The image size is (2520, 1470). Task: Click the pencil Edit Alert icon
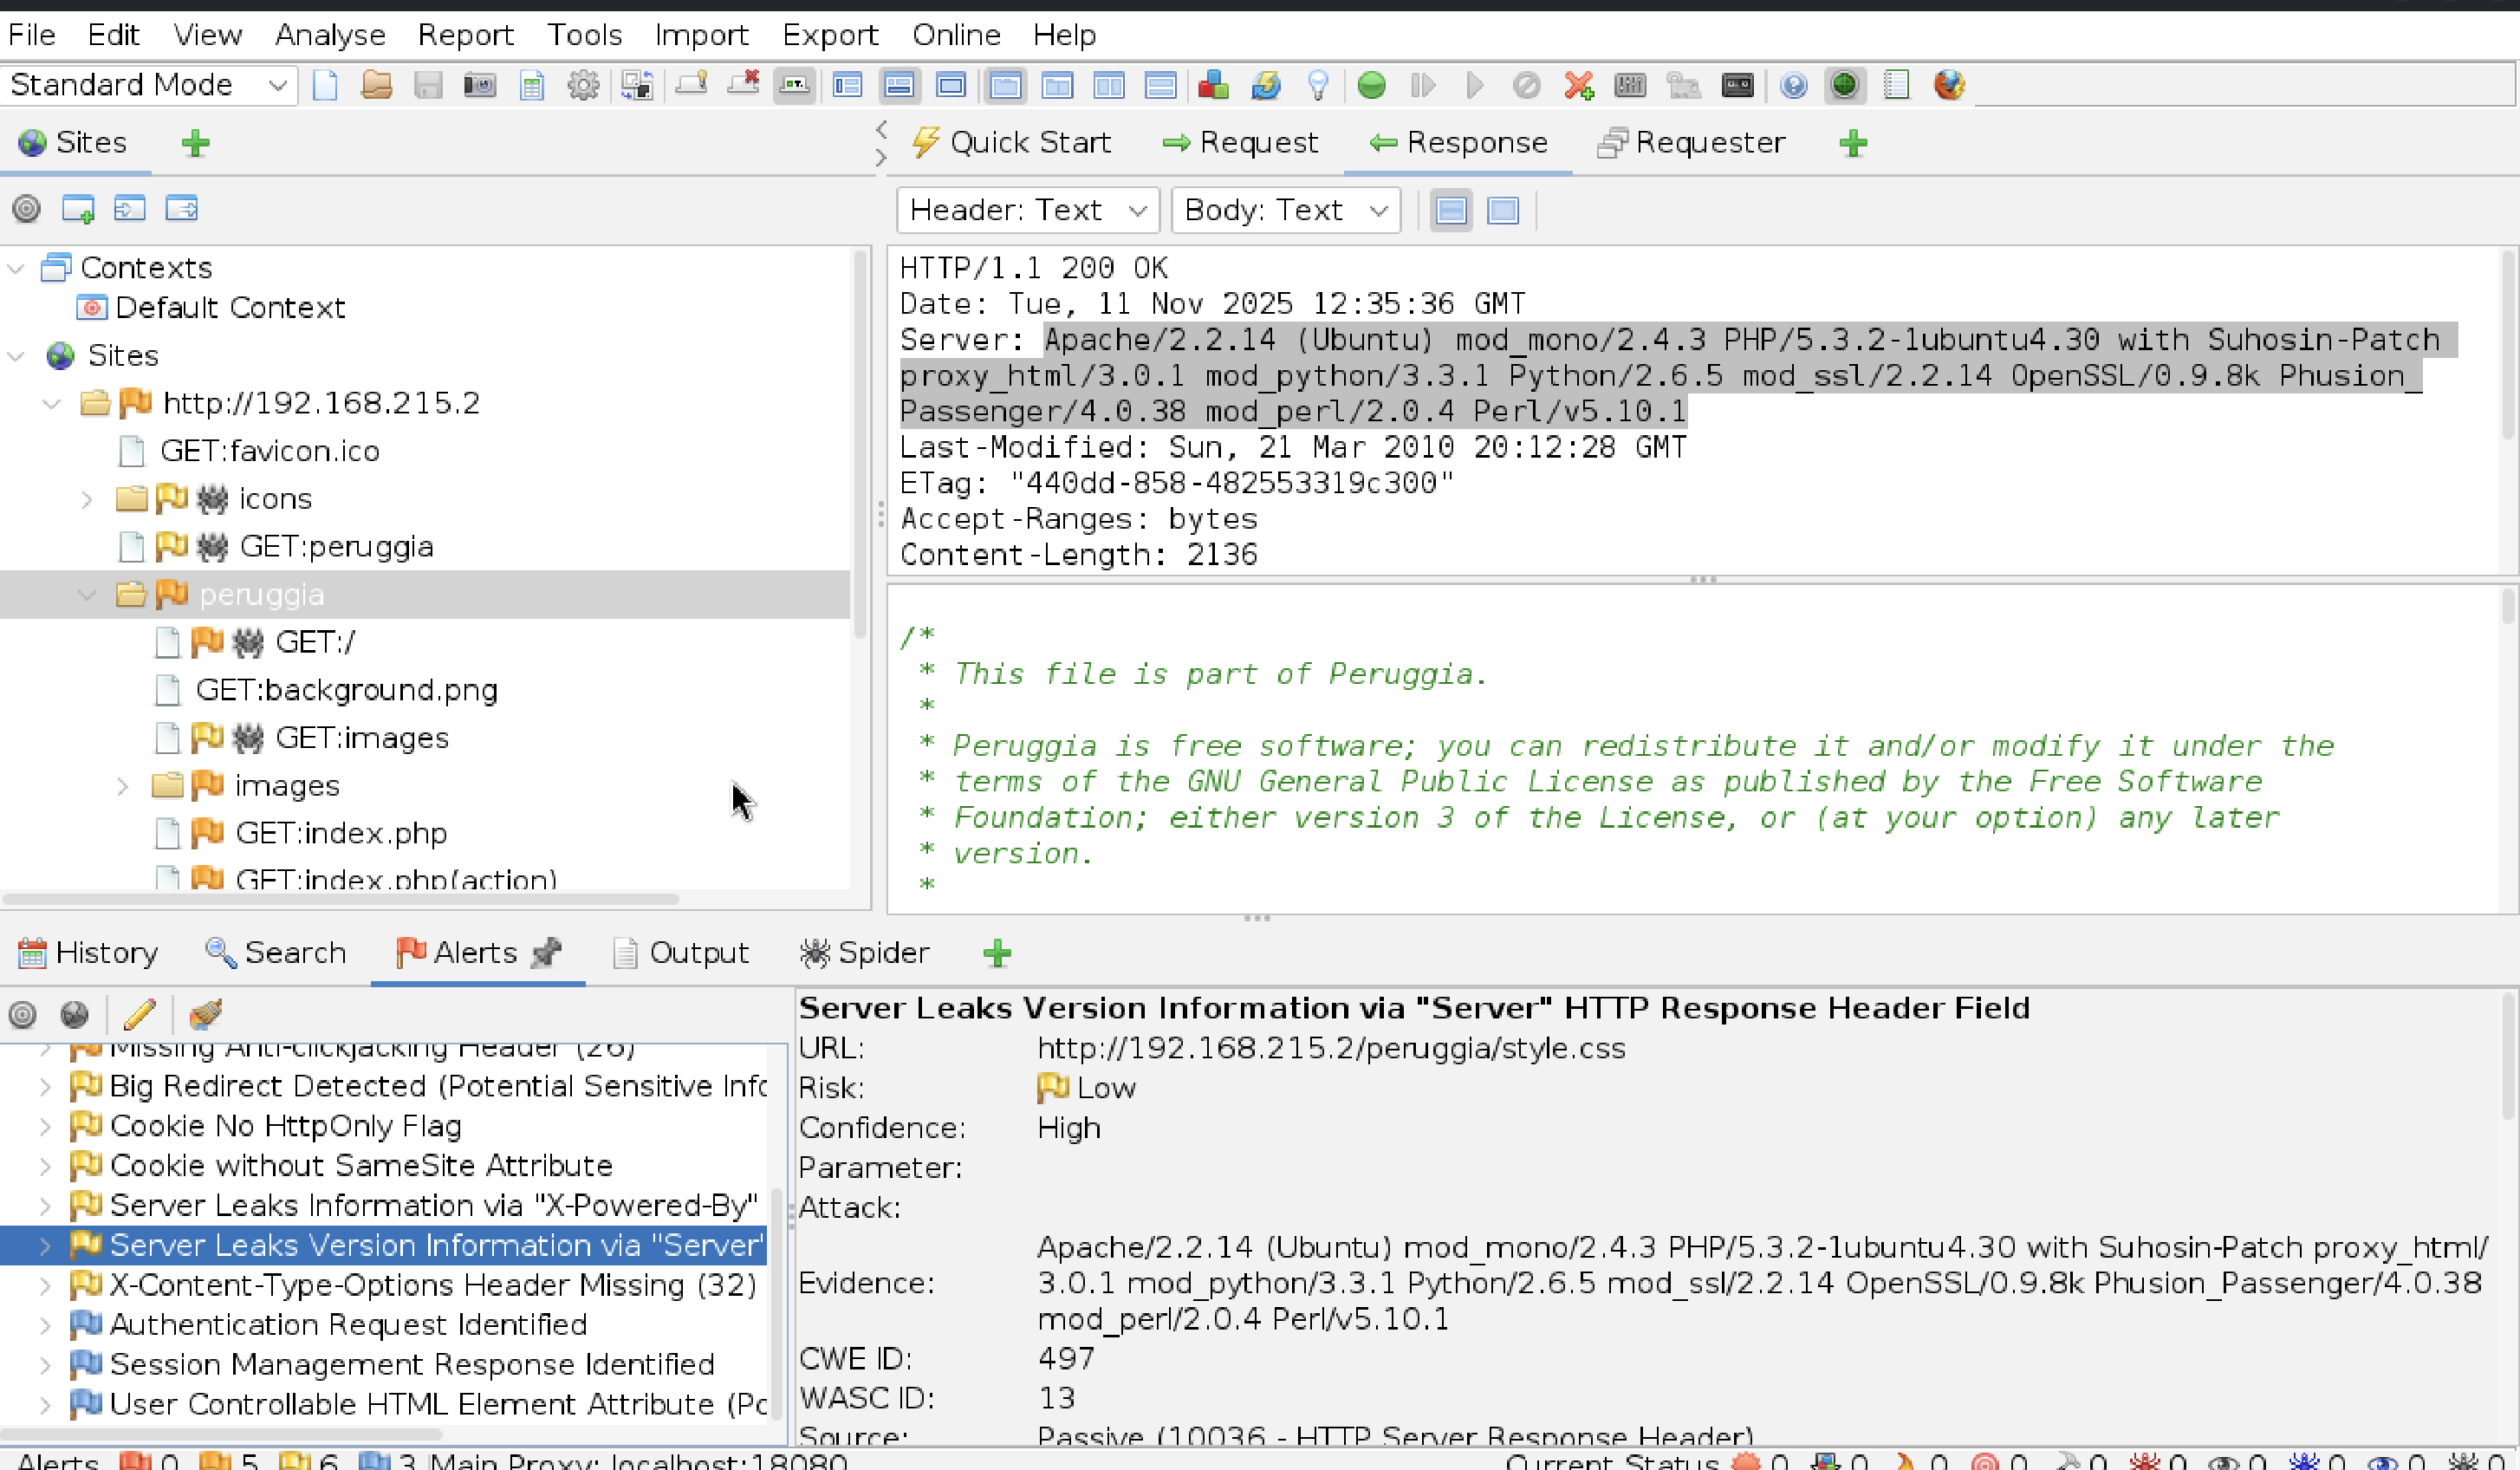[139, 1014]
